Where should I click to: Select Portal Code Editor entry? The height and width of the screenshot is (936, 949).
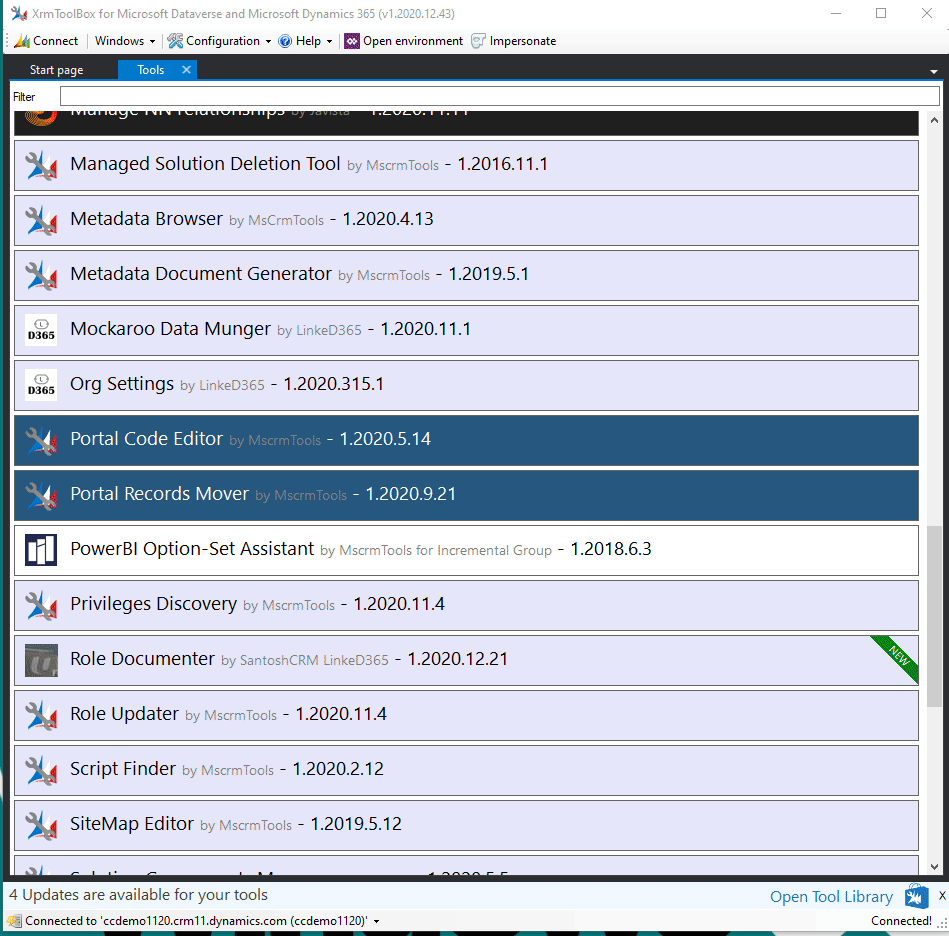[x=466, y=440]
